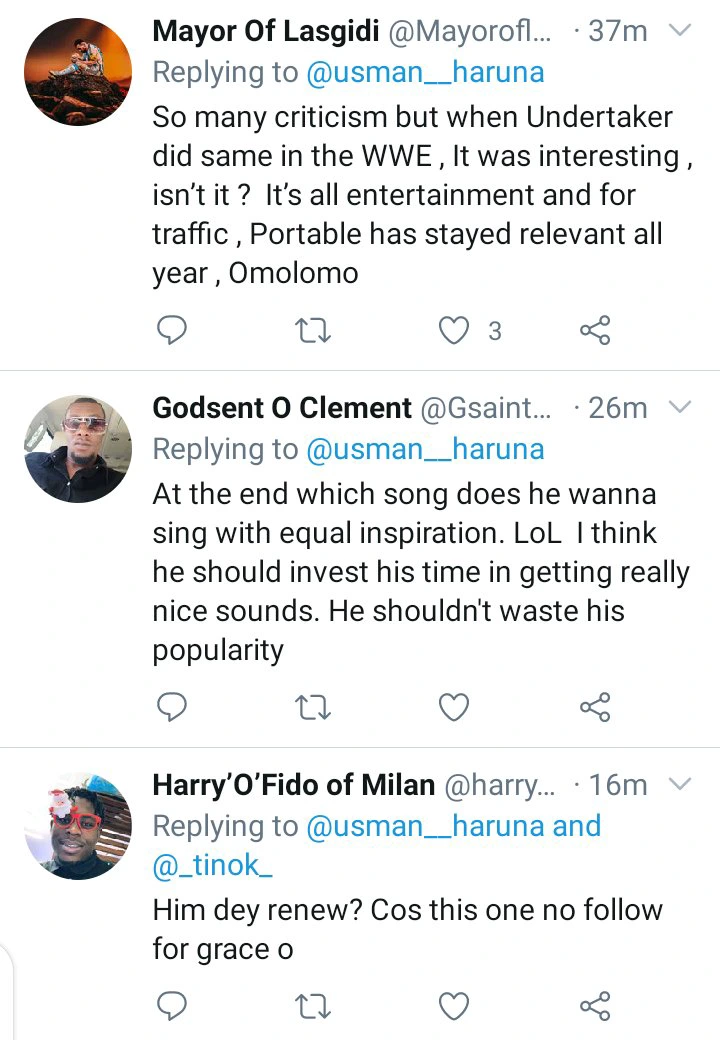Like Mayor Of Lasgidi's tweet about Undertaker
Screen dimensions: 720x1040
tap(454, 330)
